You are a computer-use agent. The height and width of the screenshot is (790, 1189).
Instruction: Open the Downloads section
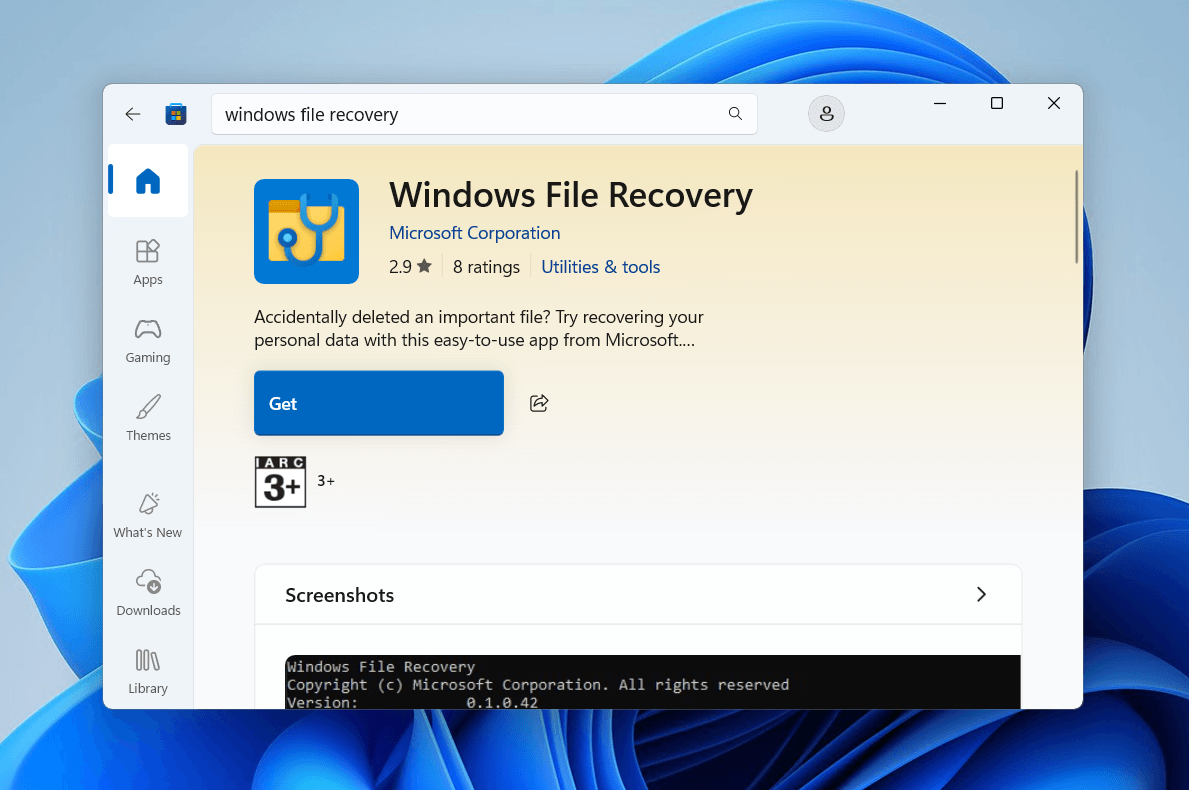click(x=148, y=593)
